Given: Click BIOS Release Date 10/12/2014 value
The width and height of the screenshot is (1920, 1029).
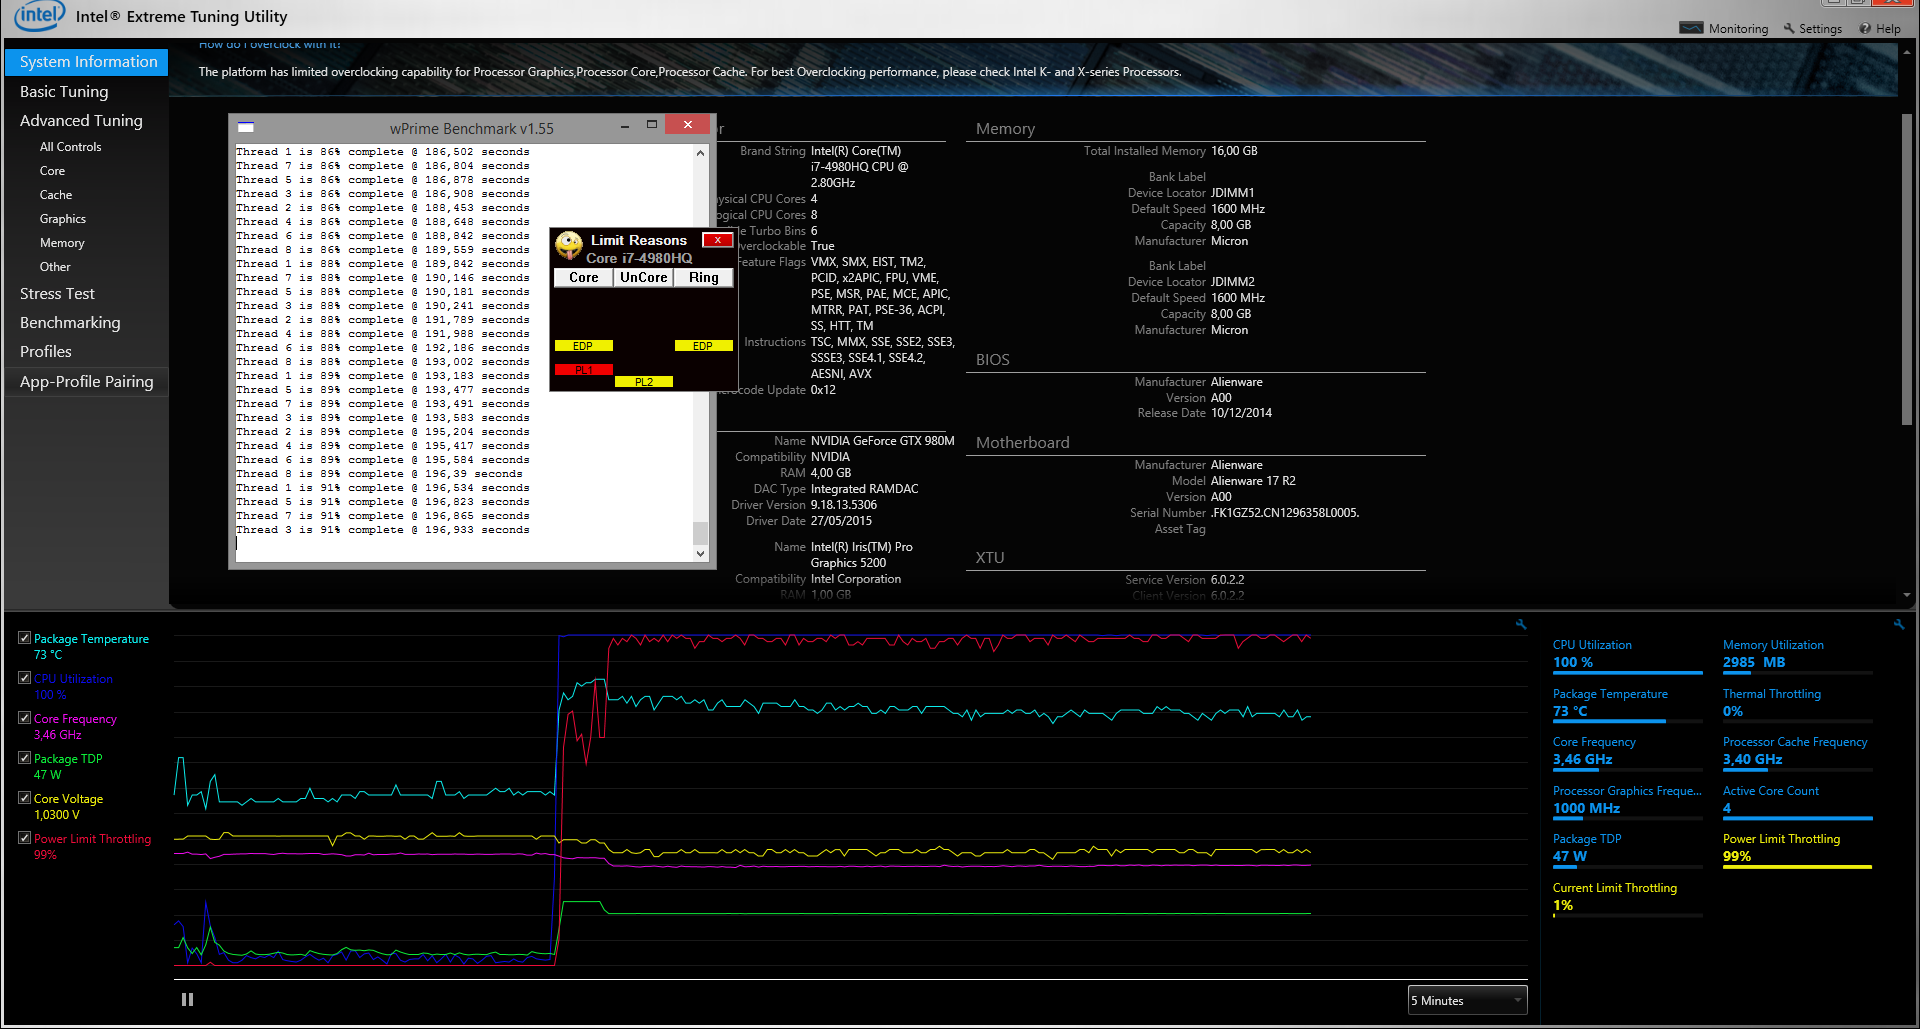Looking at the screenshot, I should click(1241, 413).
